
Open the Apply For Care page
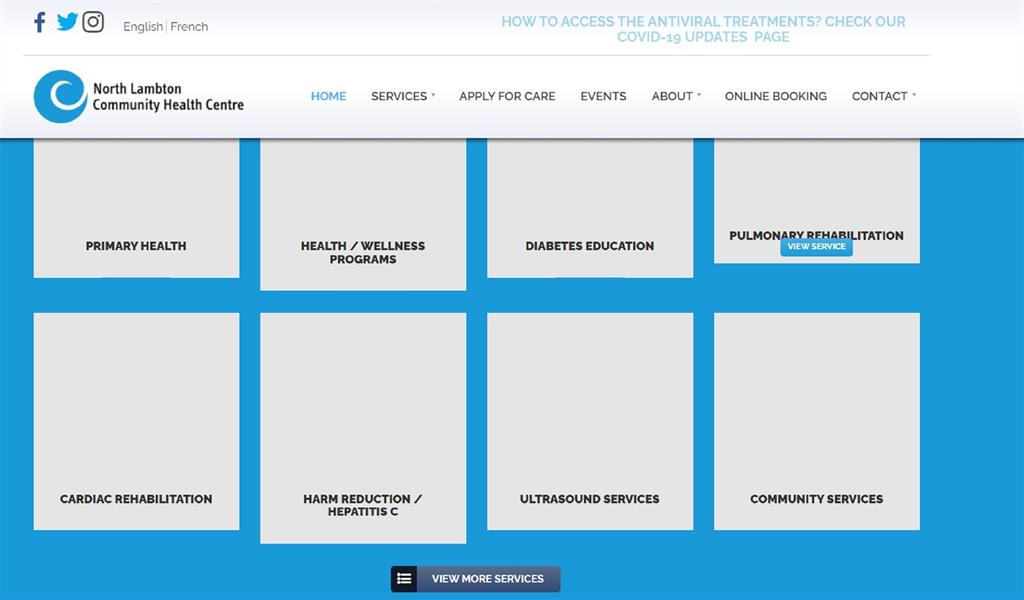[507, 96]
